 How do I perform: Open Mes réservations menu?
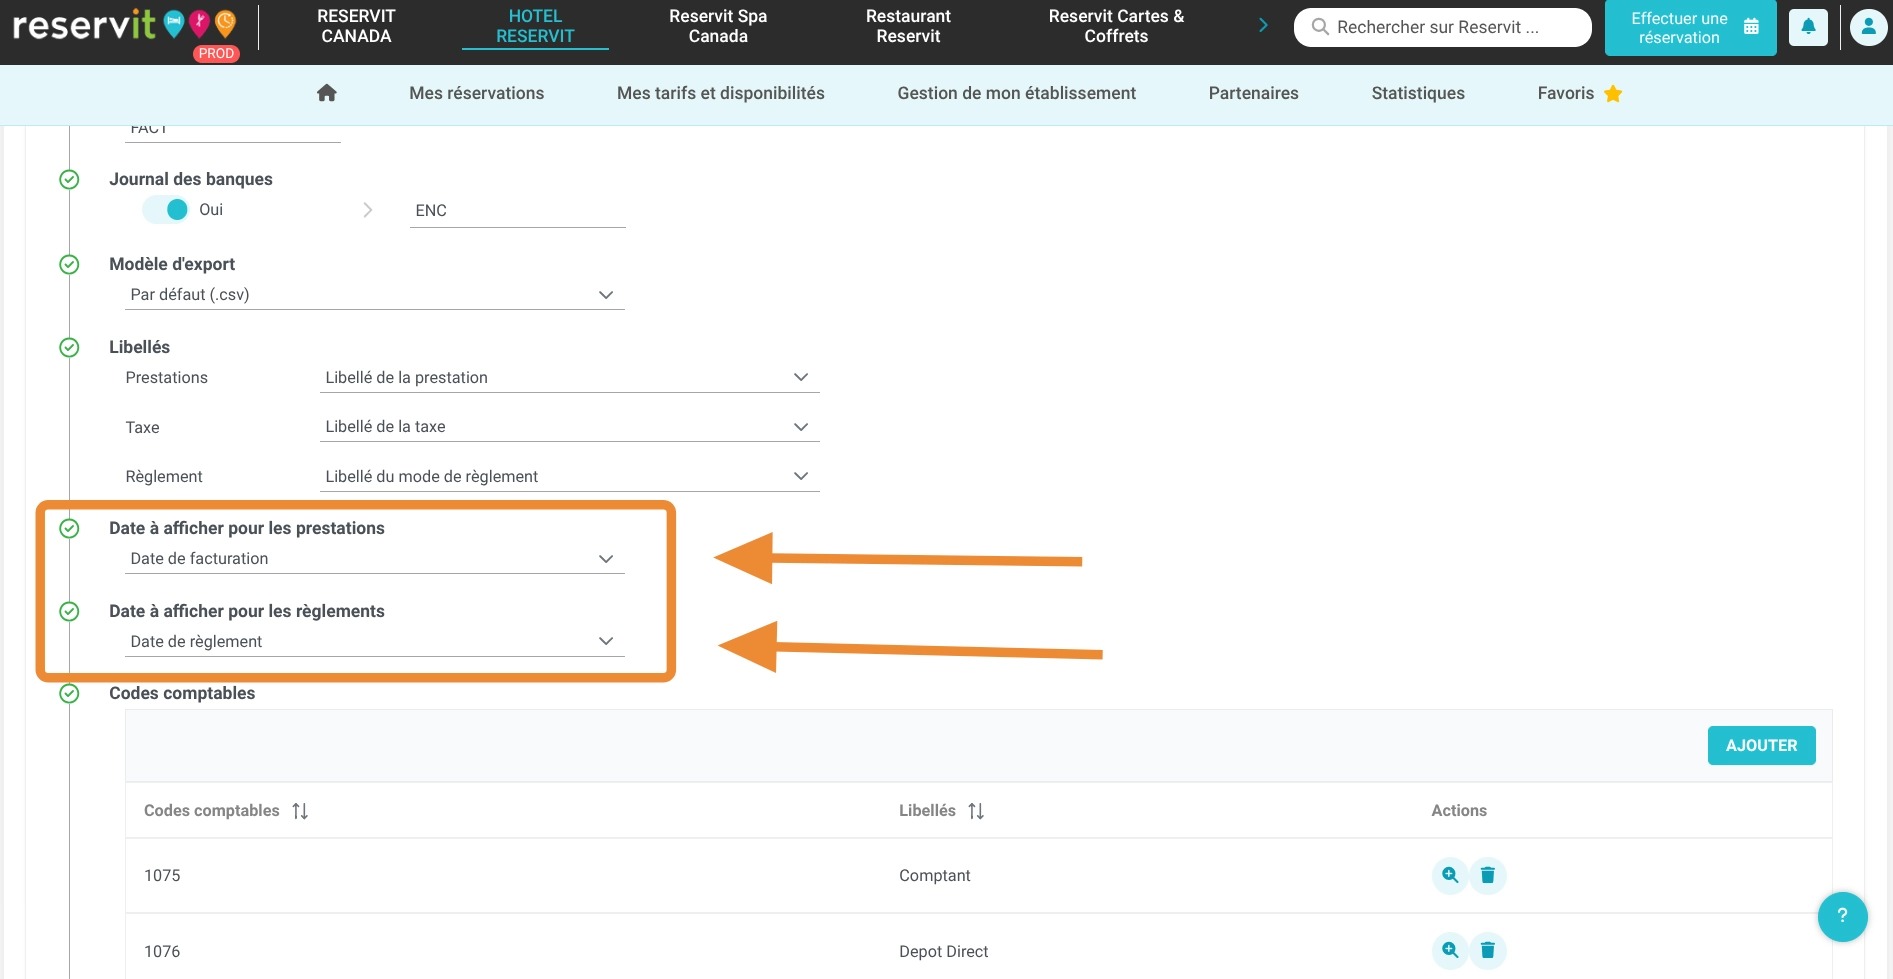tap(476, 93)
